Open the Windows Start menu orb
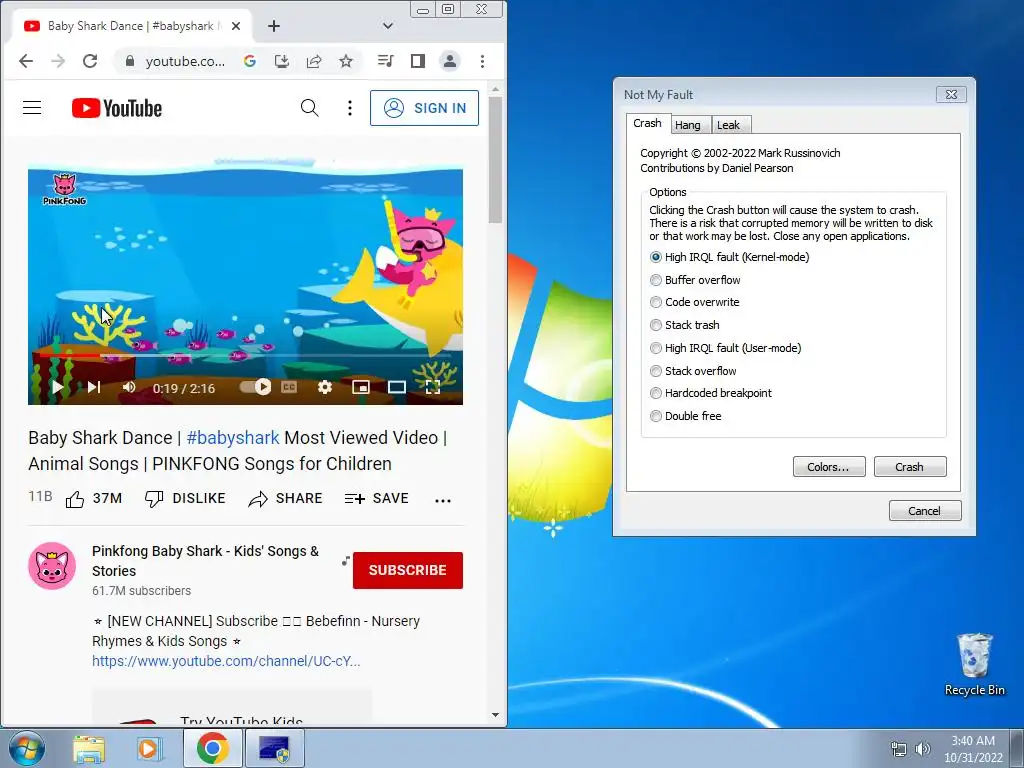This screenshot has height=768, width=1024. coord(27,748)
